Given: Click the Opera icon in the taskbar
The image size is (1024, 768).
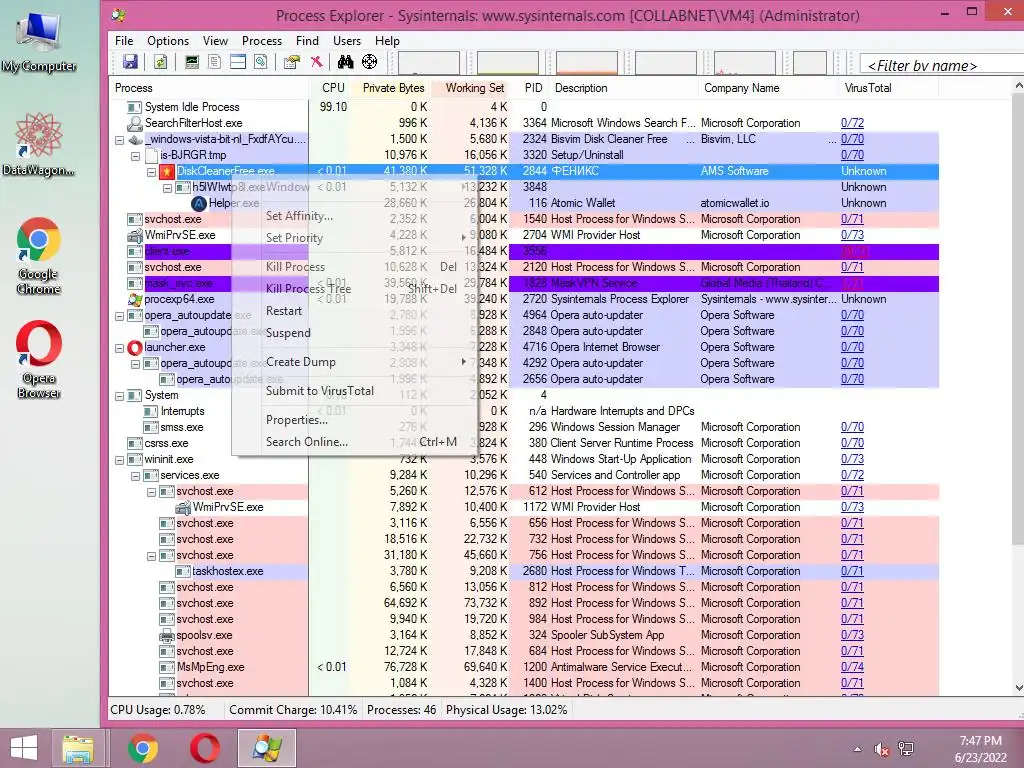Looking at the screenshot, I should point(204,748).
